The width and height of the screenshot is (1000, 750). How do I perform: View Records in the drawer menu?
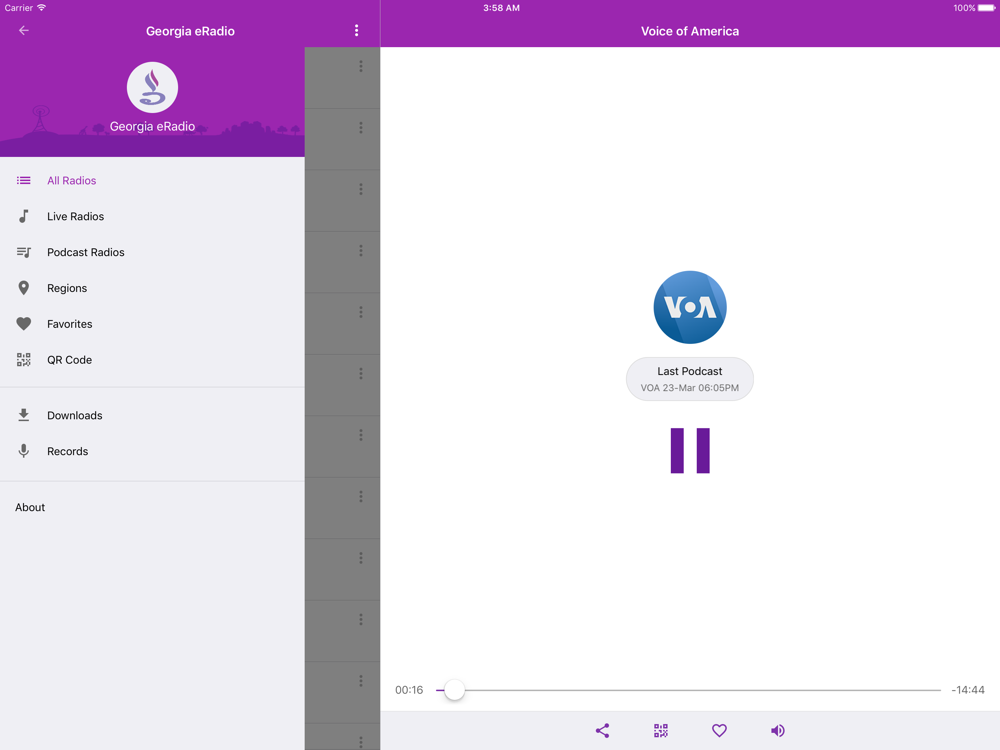(152, 451)
